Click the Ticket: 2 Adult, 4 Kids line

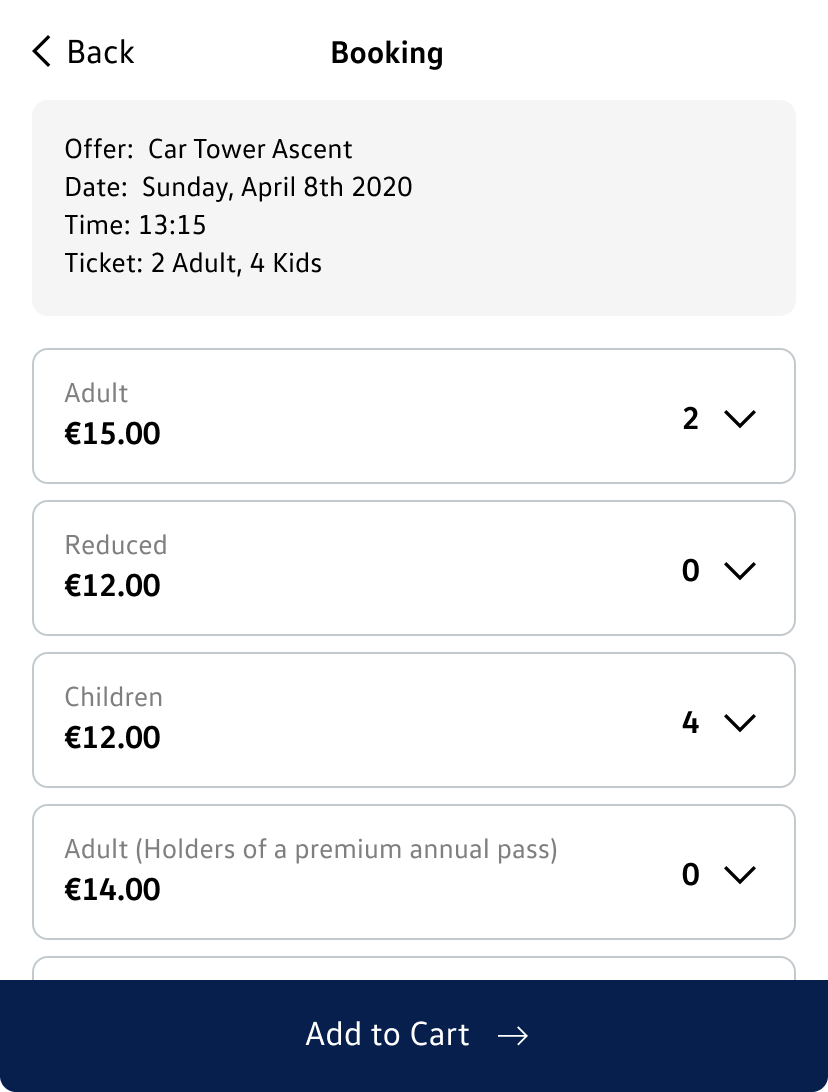pos(193,264)
